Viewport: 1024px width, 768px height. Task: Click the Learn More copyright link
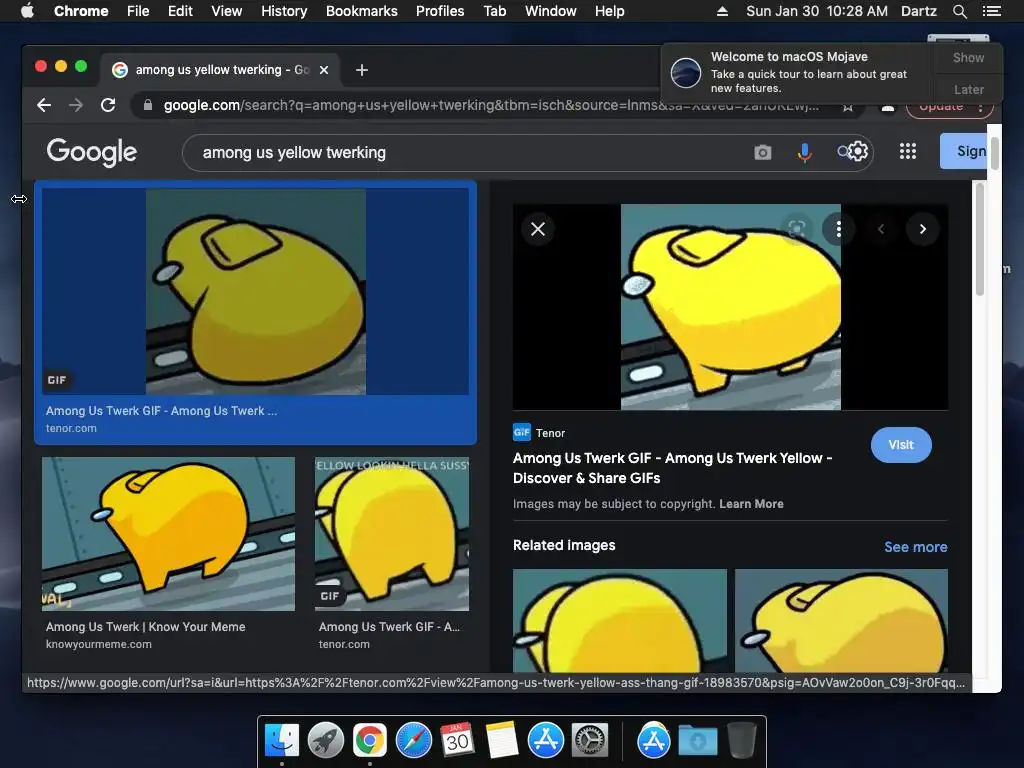click(x=751, y=504)
